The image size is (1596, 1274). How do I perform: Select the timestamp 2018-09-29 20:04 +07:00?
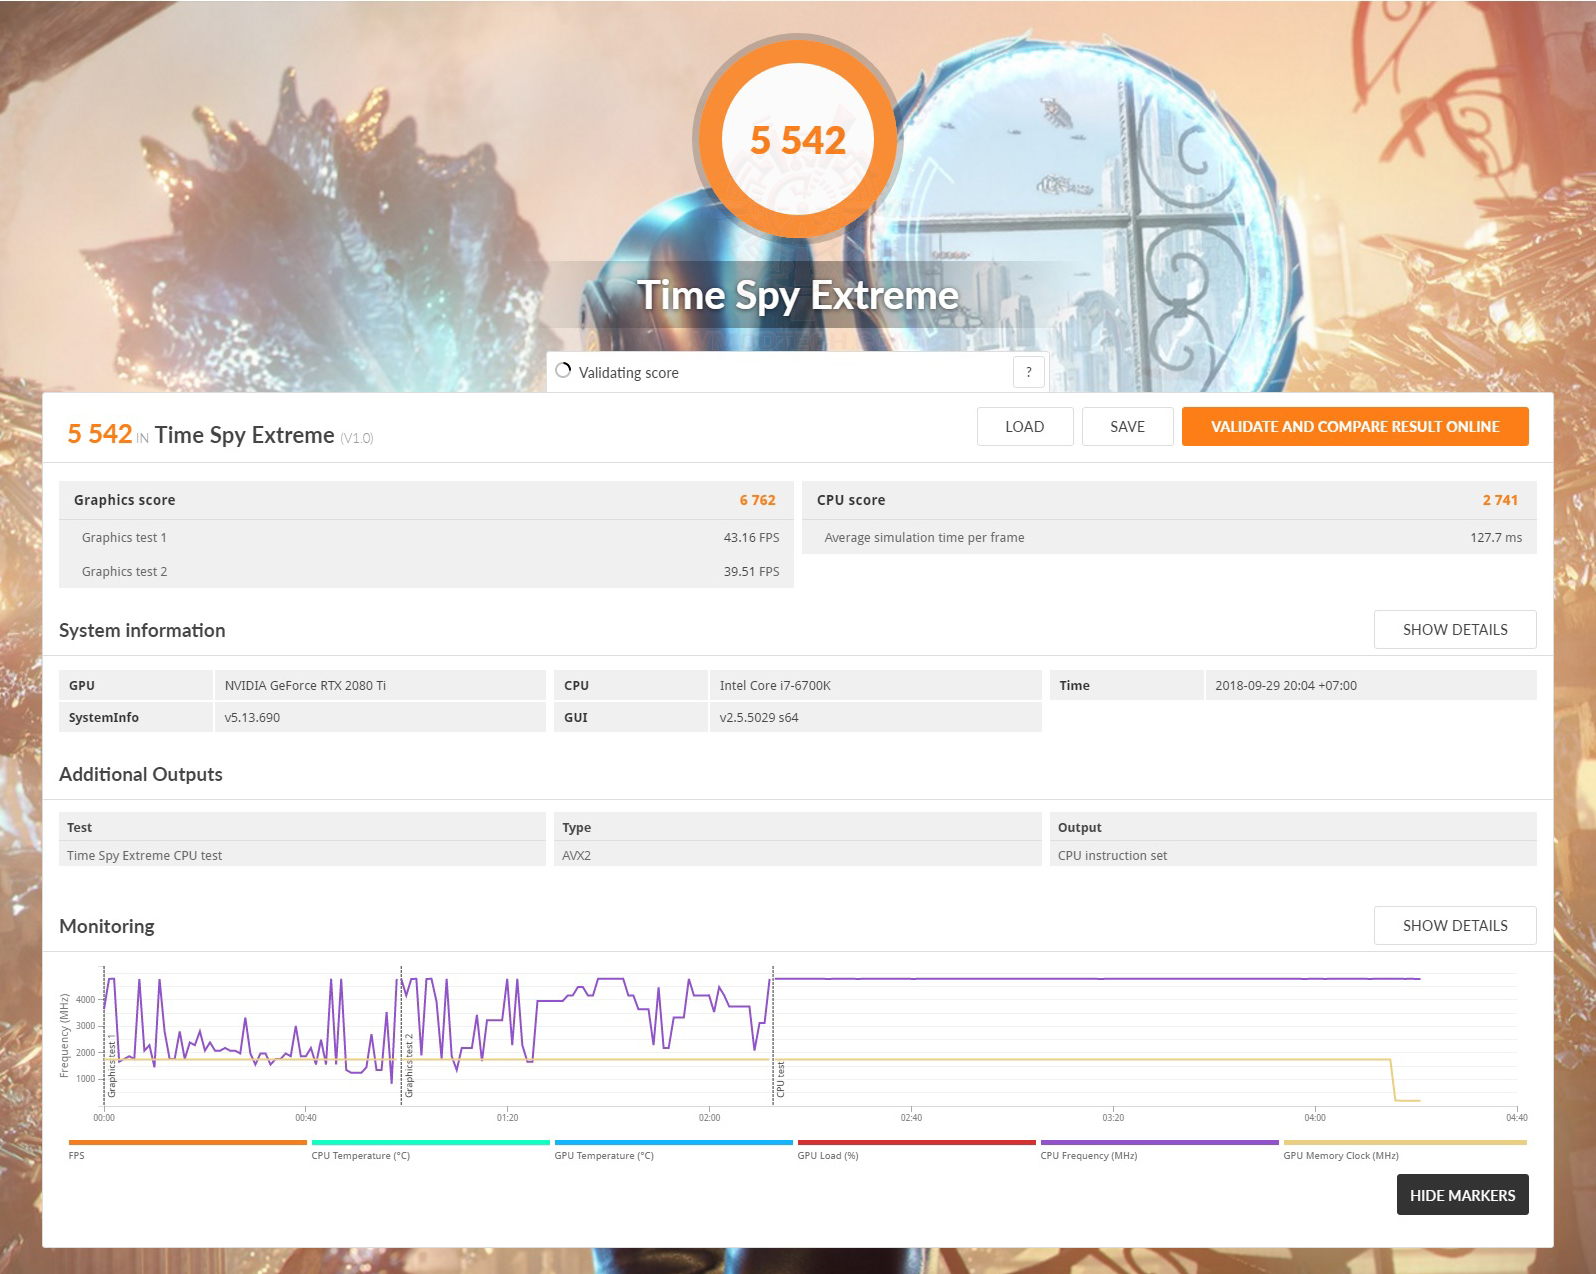point(1286,685)
